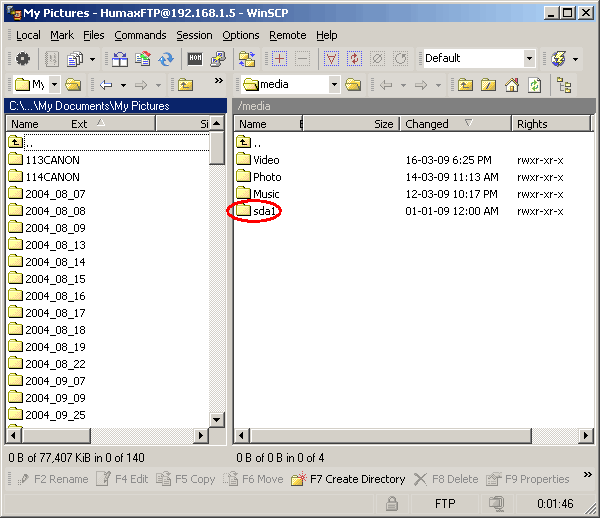Expand the Default transfer settings dropdown

click(x=528, y=59)
